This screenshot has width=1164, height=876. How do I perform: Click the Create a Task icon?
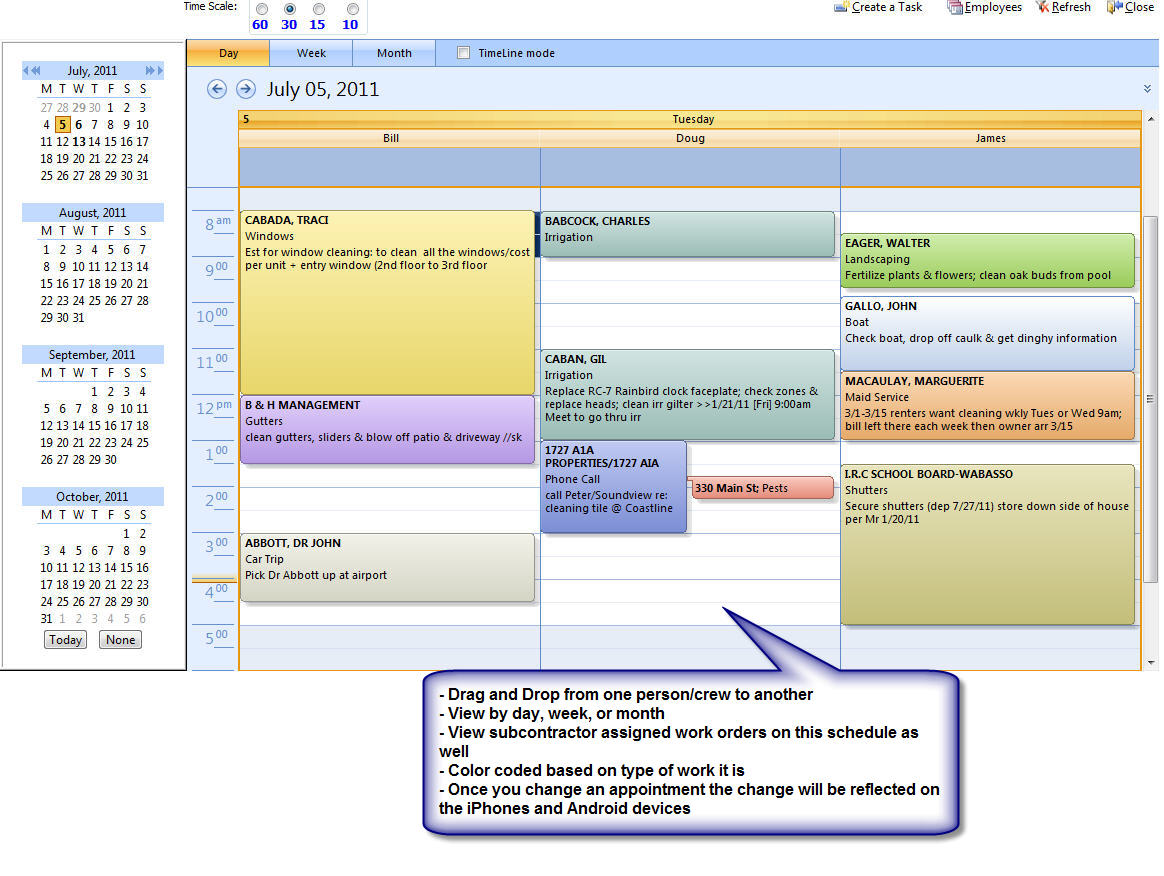tap(841, 7)
